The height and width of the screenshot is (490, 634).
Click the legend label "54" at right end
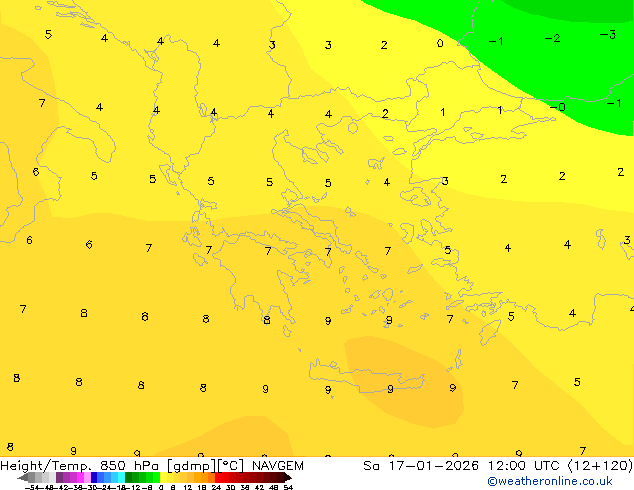click(x=288, y=487)
